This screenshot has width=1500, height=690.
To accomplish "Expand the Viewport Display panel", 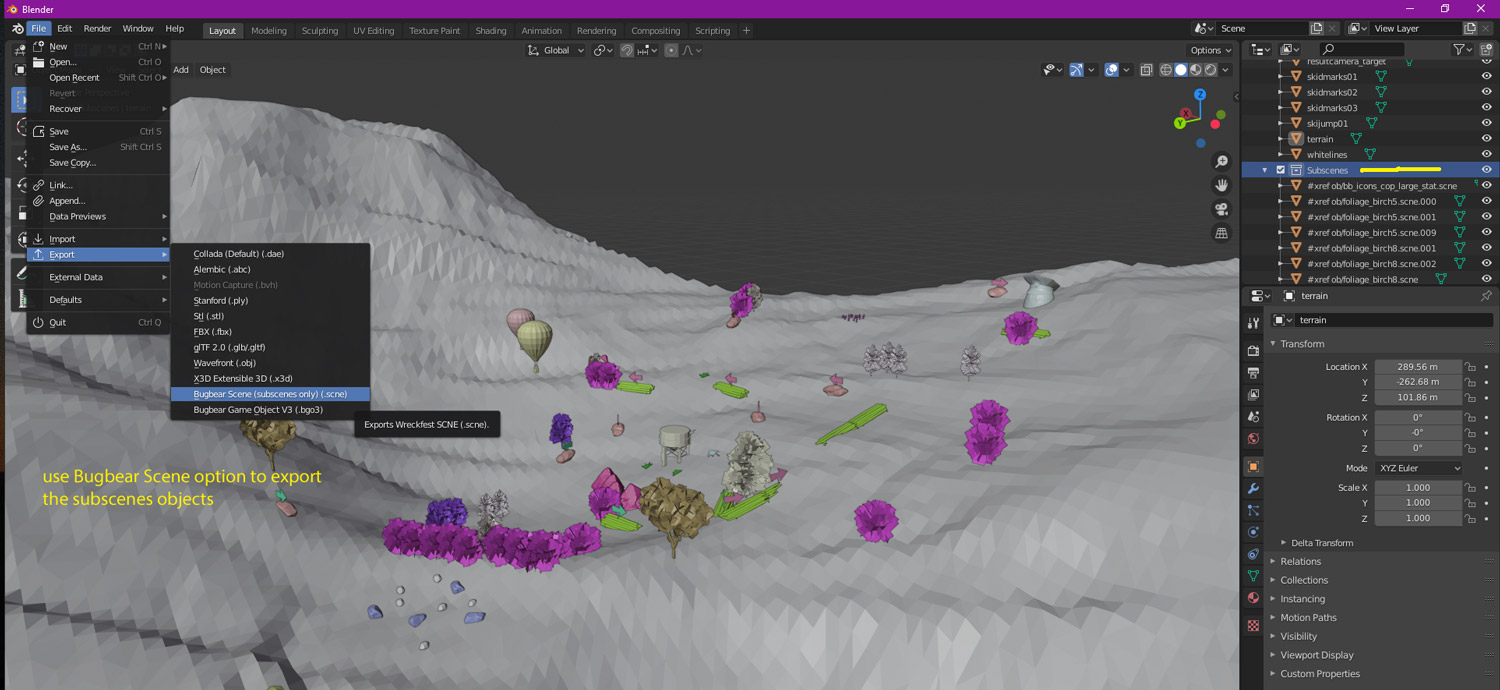I will coord(1316,655).
